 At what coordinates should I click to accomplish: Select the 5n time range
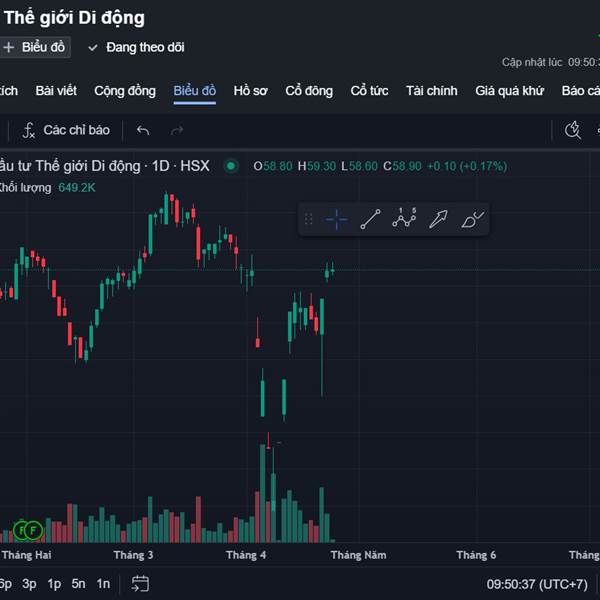coord(78,584)
